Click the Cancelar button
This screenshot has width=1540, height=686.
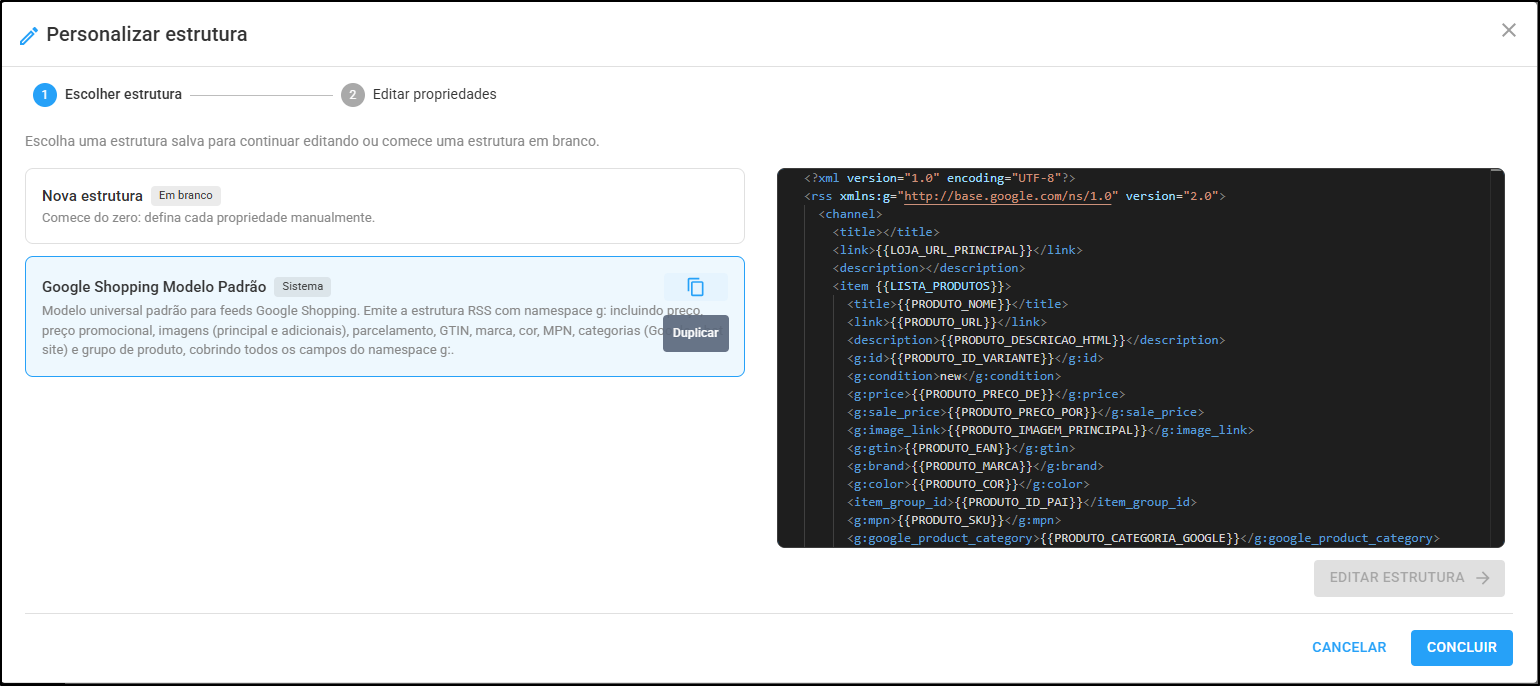1349,647
